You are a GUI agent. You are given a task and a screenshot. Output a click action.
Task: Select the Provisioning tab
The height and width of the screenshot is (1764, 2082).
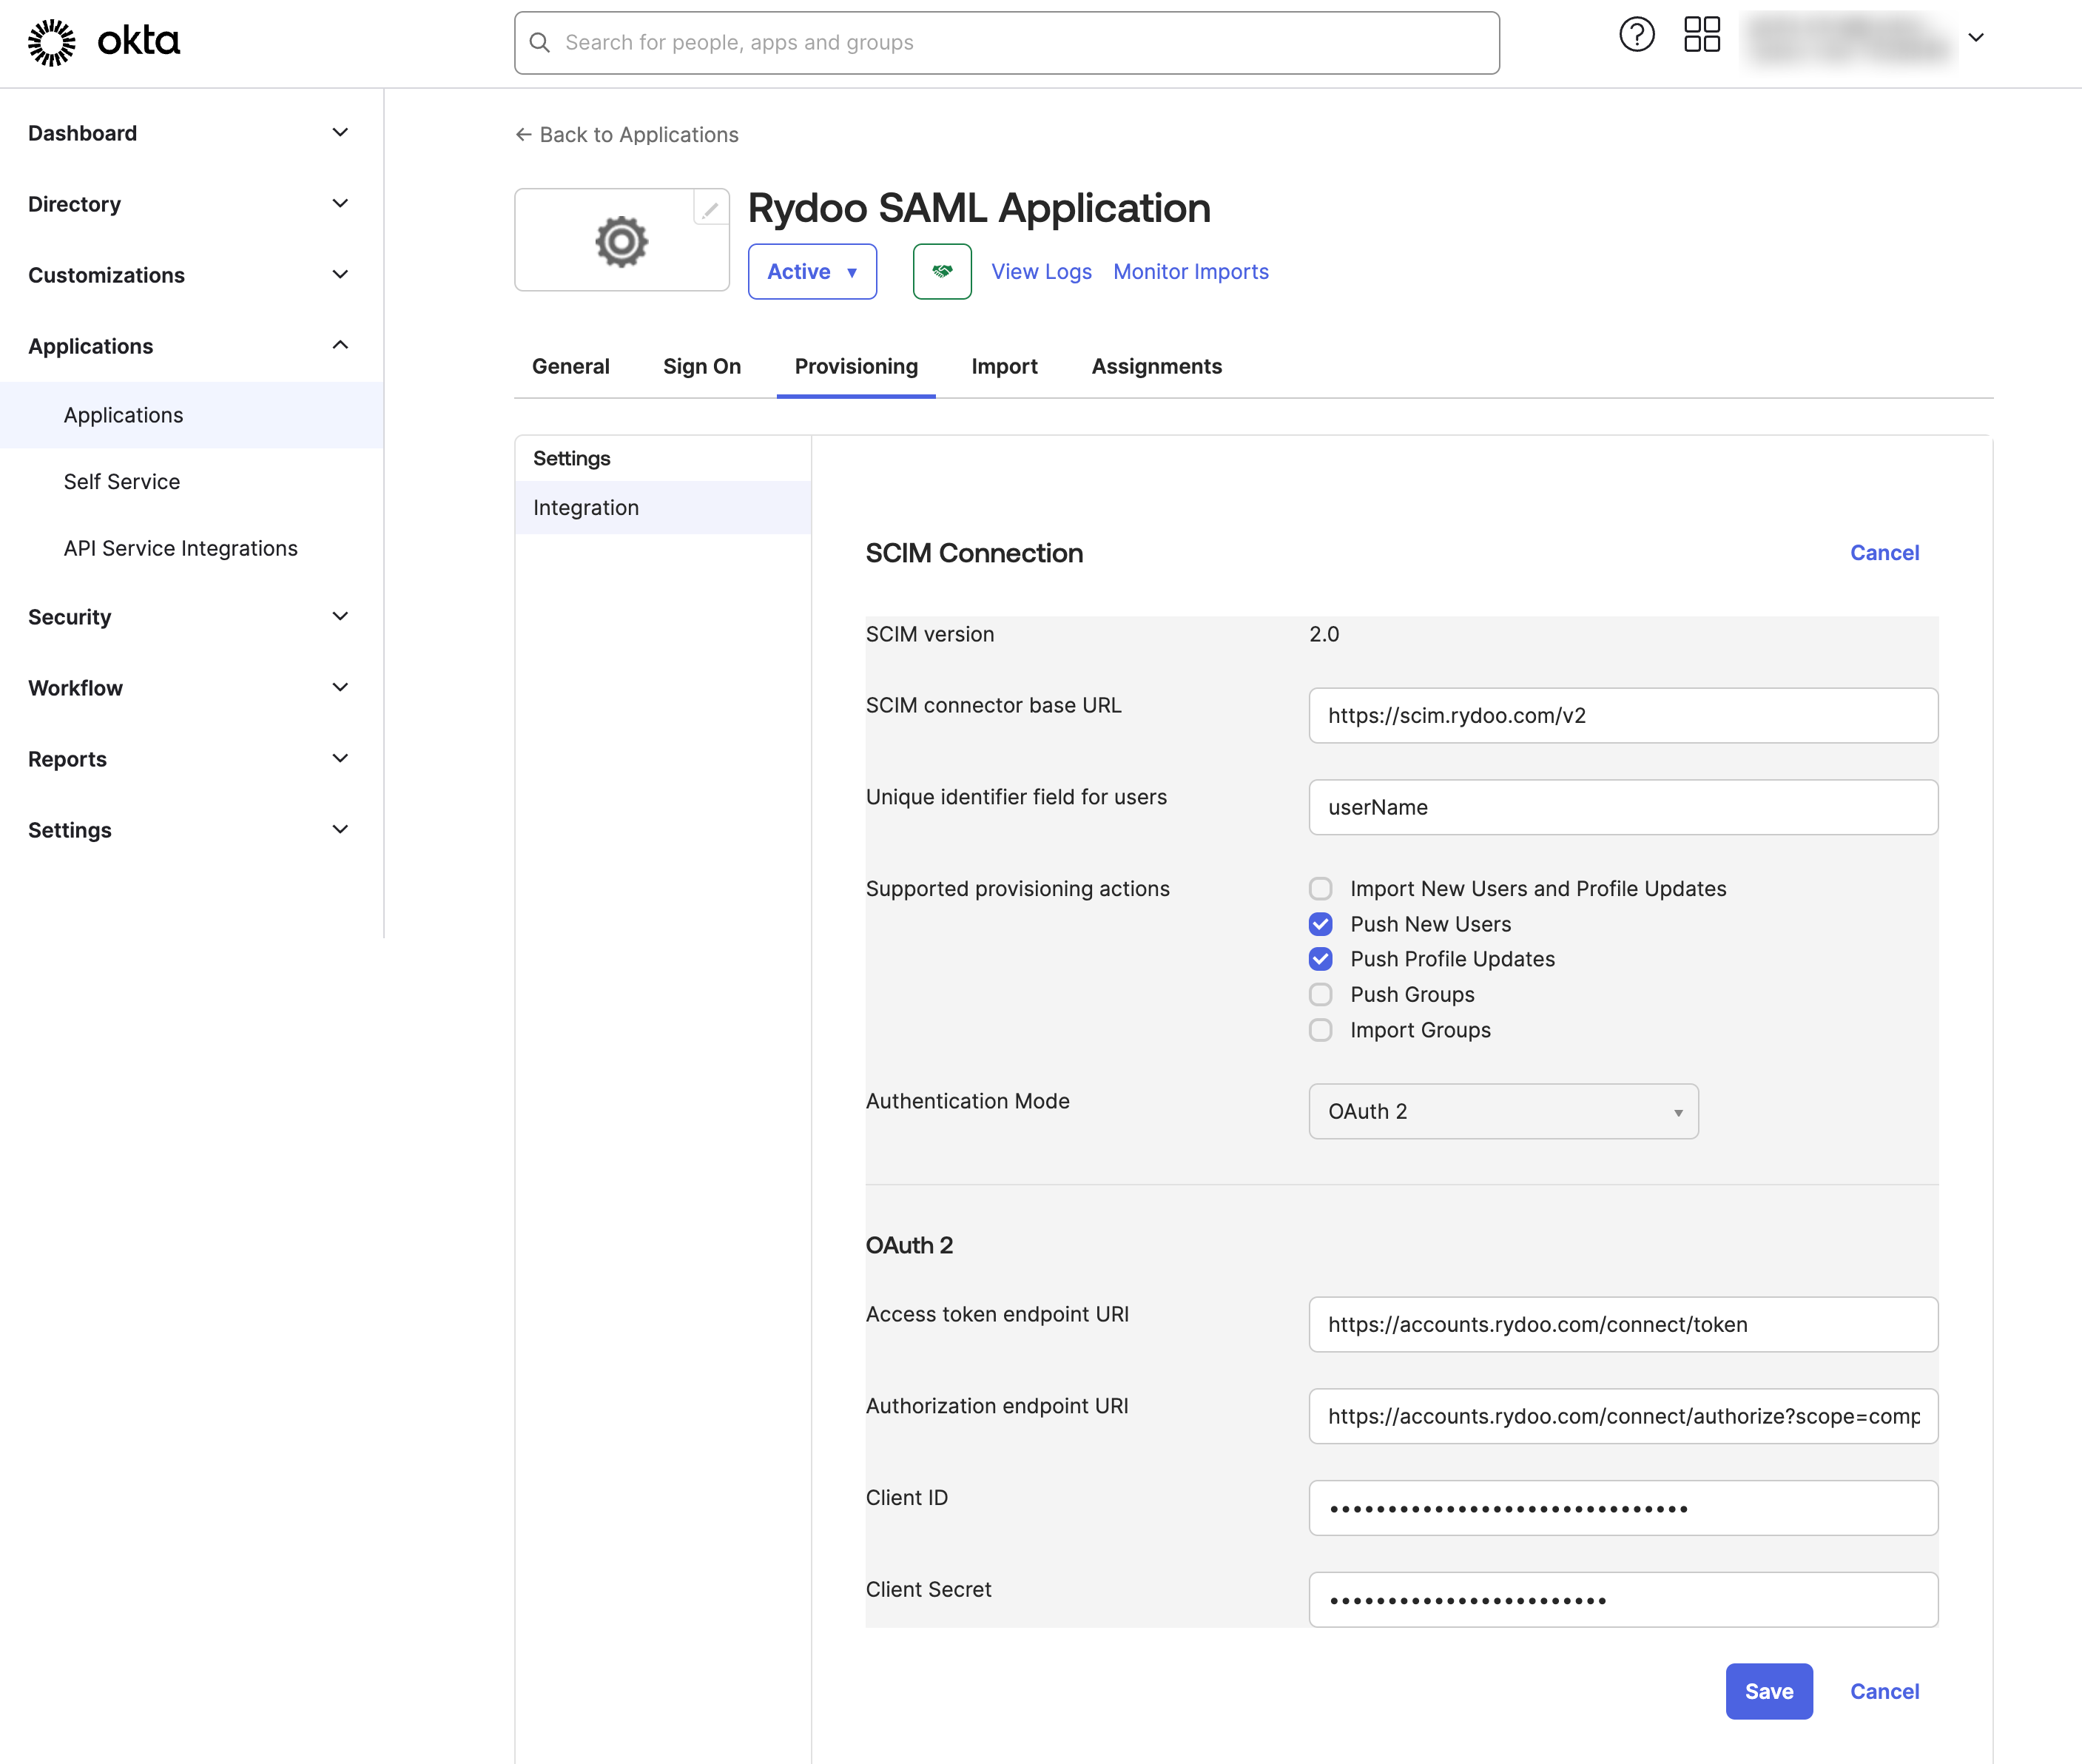[x=856, y=366]
